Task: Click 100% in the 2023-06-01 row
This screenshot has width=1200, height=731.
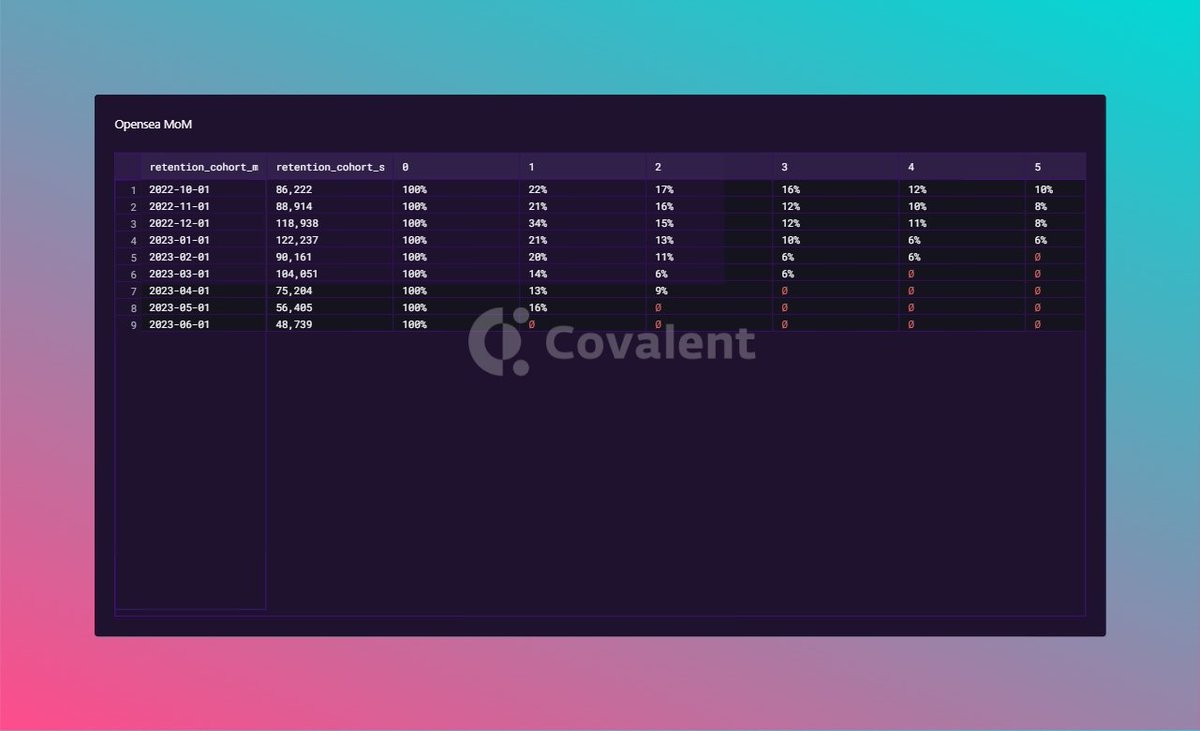Action: coord(414,325)
